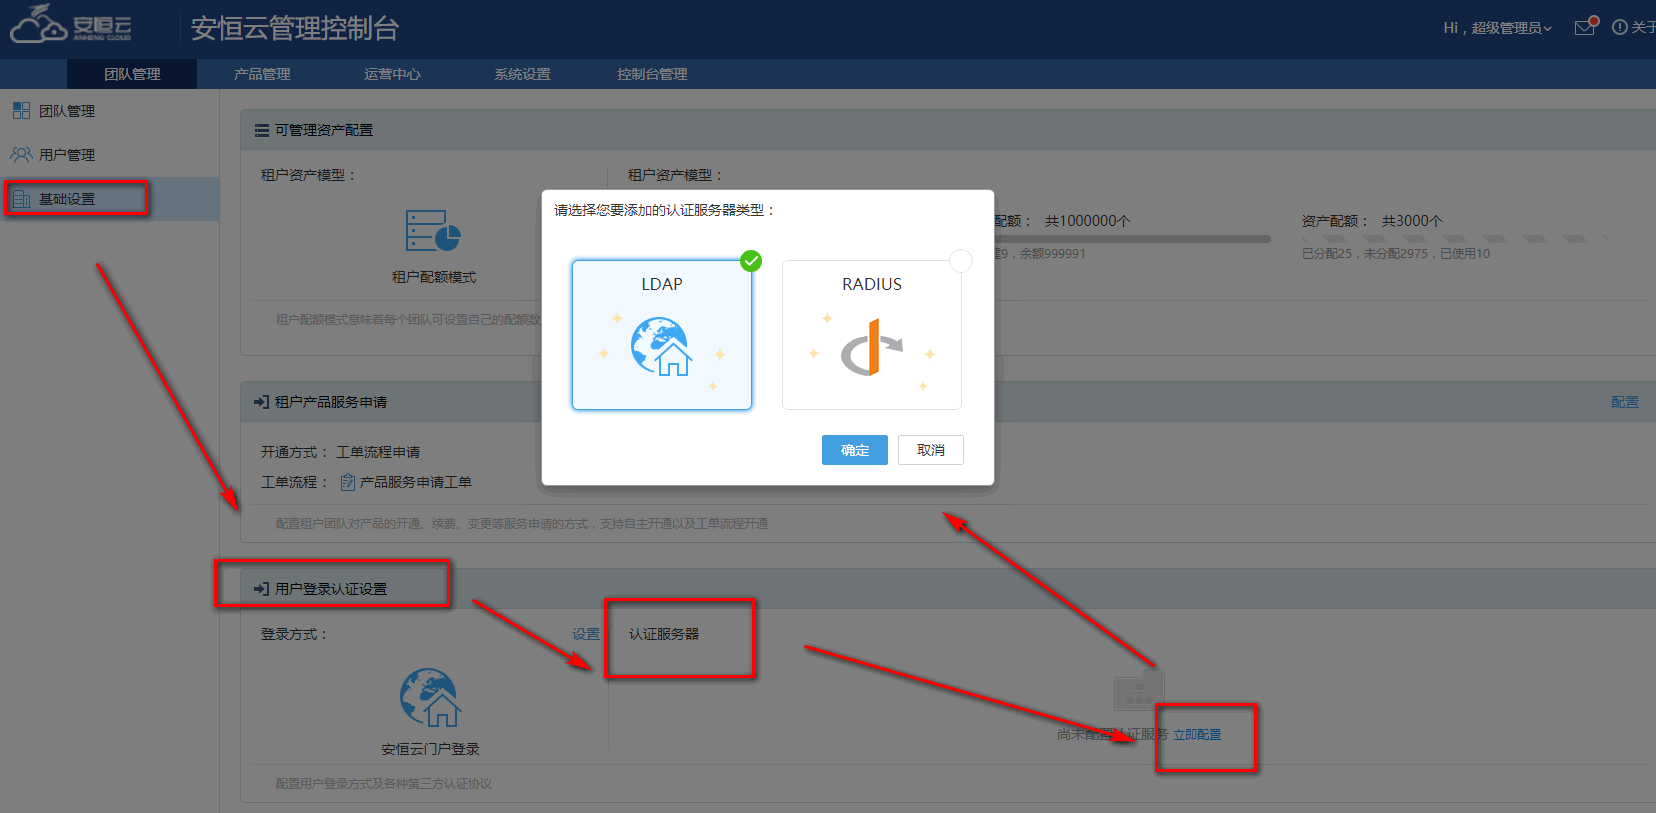This screenshot has height=813, width=1656.
Task: Switch to the 产品管理 tab
Action: (262, 74)
